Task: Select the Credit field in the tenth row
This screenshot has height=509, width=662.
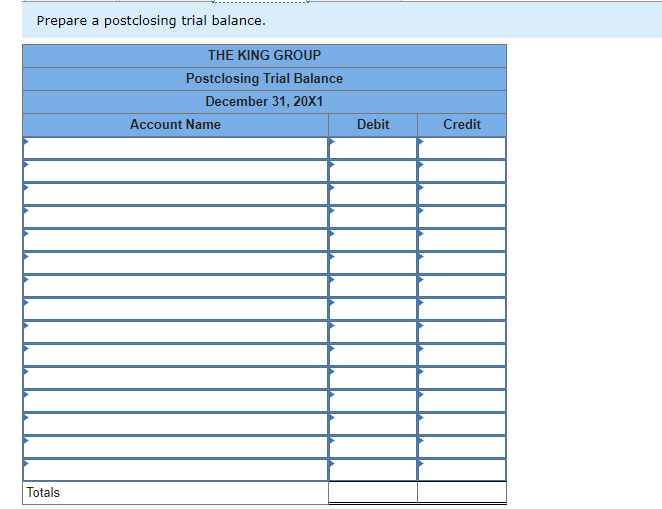Action: [x=462, y=355]
